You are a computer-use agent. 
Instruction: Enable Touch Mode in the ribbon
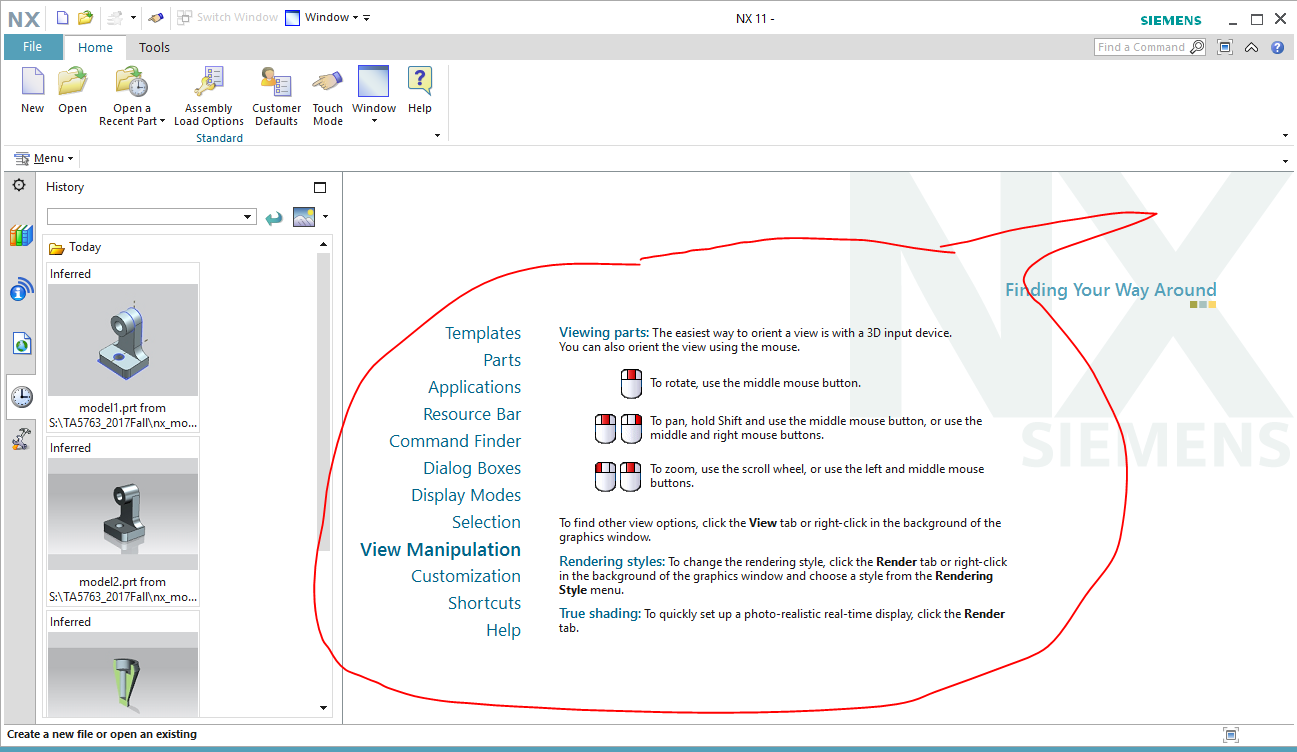pyautogui.click(x=327, y=95)
